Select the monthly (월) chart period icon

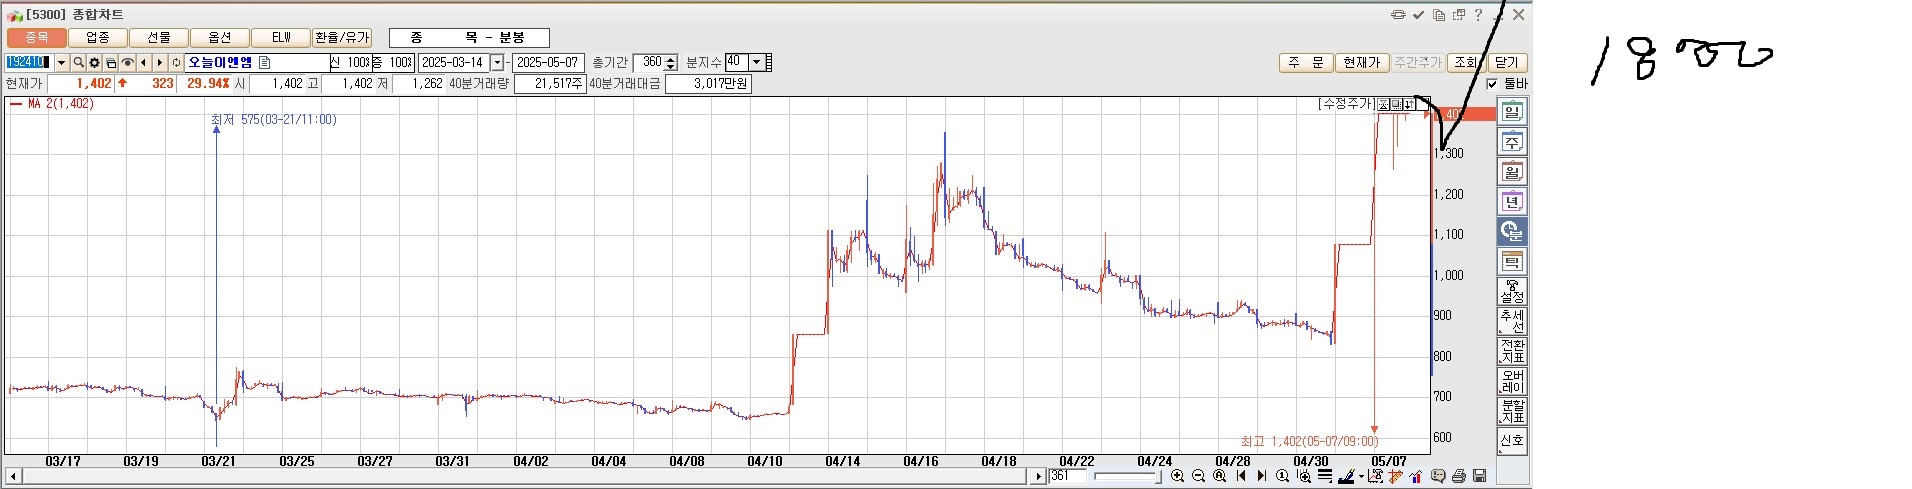point(1512,172)
